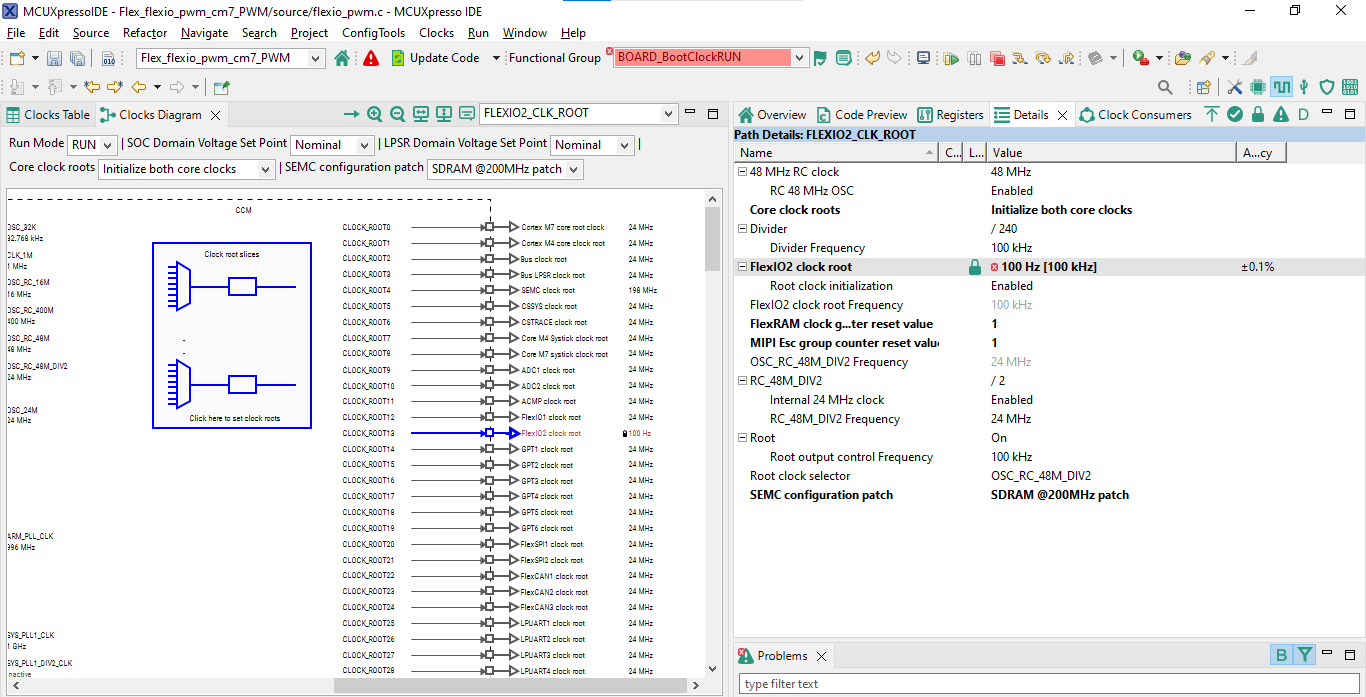Fit diagram to window width
The height and width of the screenshot is (697, 1366).
click(x=421, y=113)
